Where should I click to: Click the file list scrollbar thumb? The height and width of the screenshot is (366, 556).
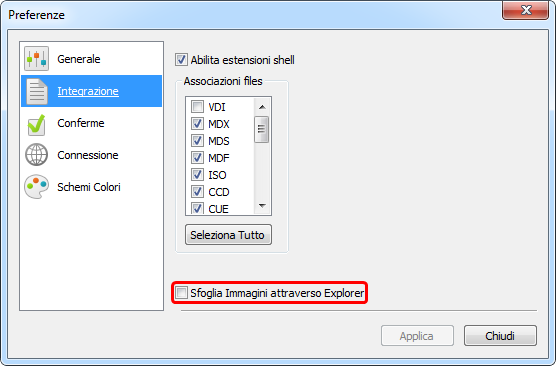262,129
